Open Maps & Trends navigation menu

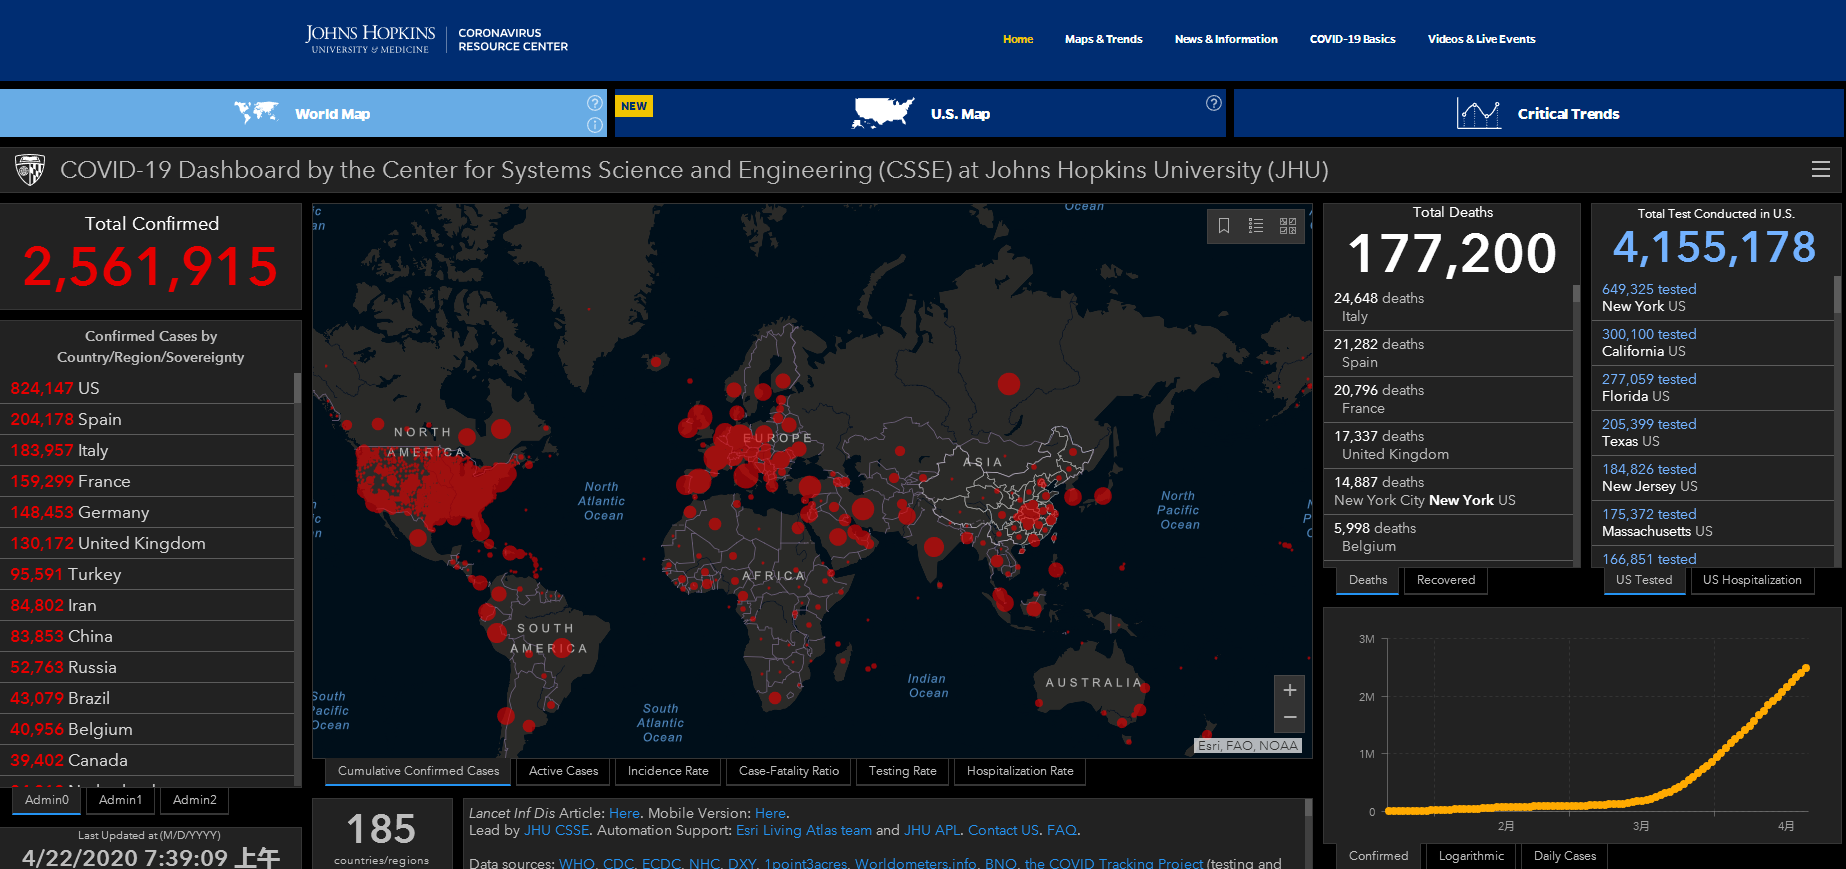(x=1103, y=39)
